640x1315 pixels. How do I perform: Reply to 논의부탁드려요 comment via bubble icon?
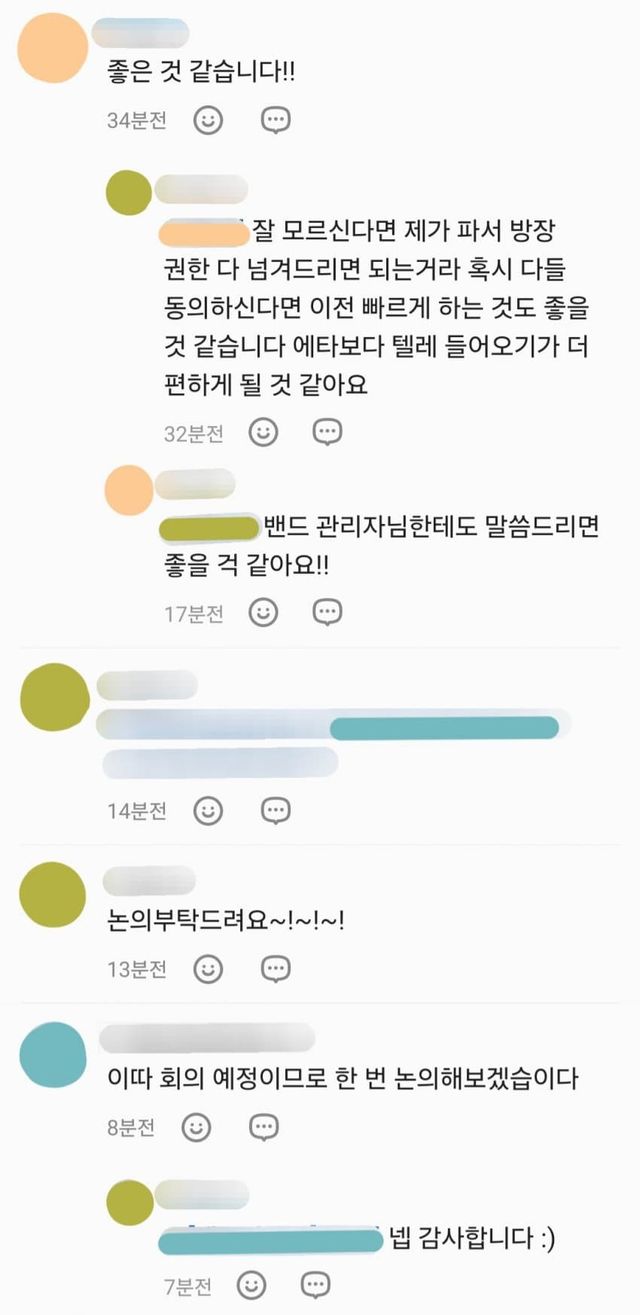click(276, 969)
